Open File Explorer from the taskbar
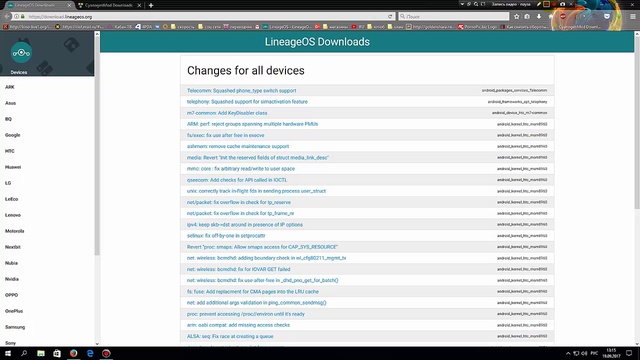Viewport: 640px width, 360px height. [41, 353]
